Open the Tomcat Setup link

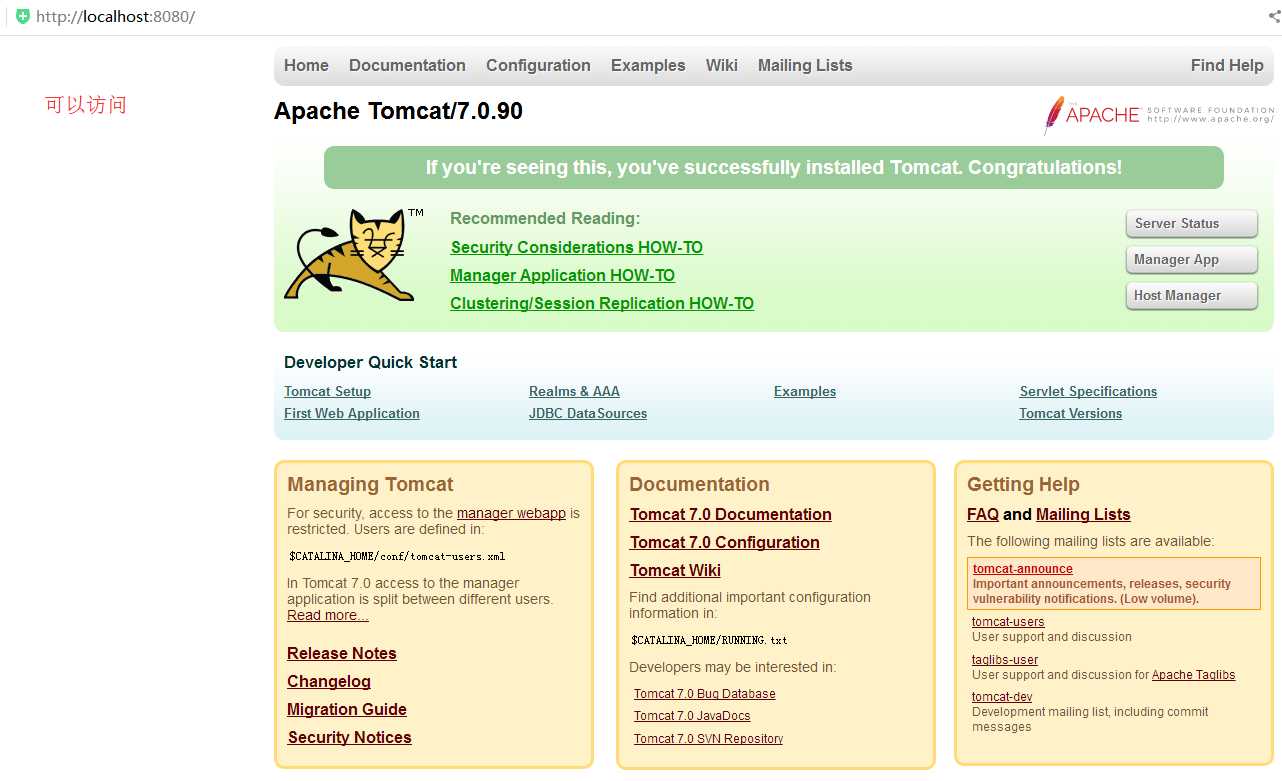click(x=327, y=392)
